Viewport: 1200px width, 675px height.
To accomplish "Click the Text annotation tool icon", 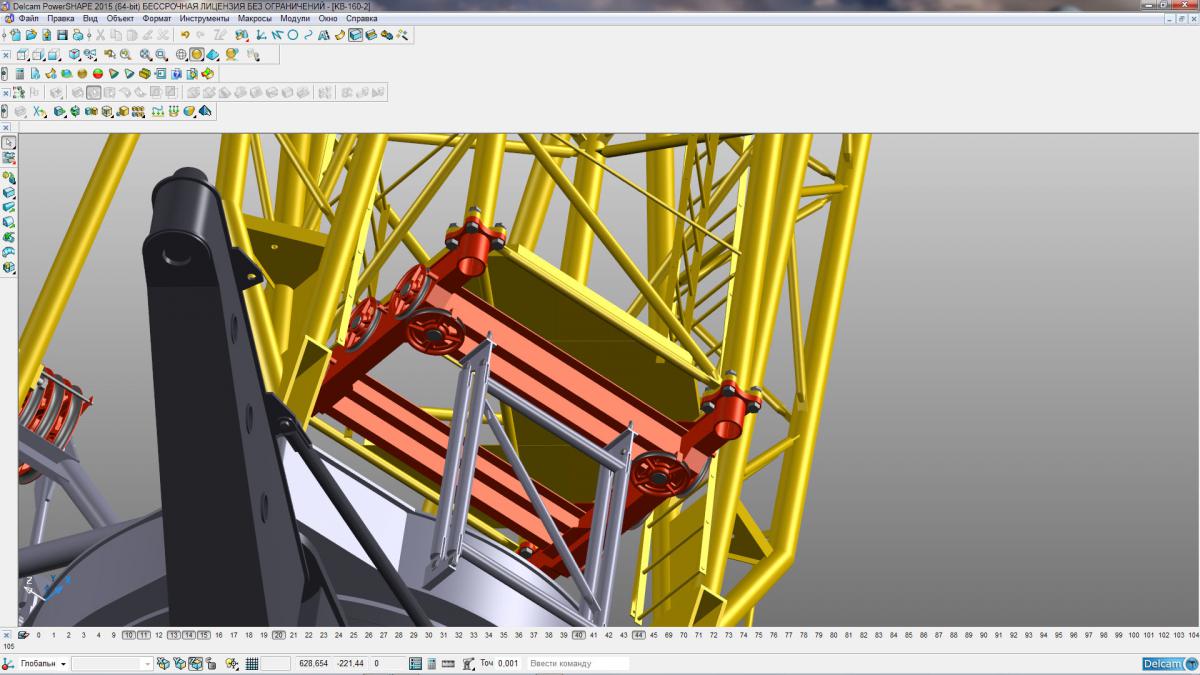I will (x=324, y=35).
